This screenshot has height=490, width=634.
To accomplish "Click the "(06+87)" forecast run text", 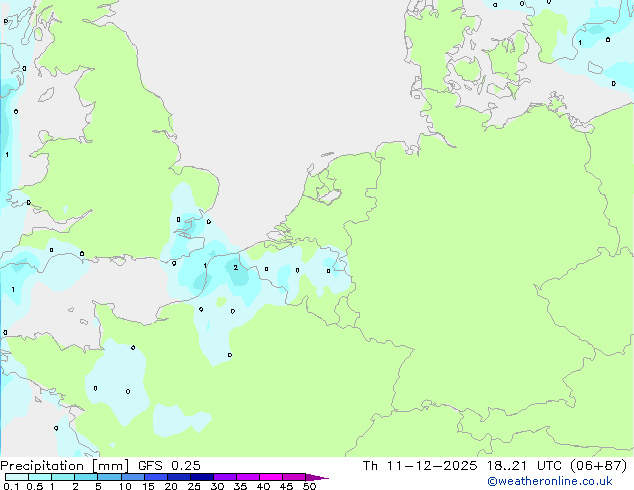I will point(599,466).
